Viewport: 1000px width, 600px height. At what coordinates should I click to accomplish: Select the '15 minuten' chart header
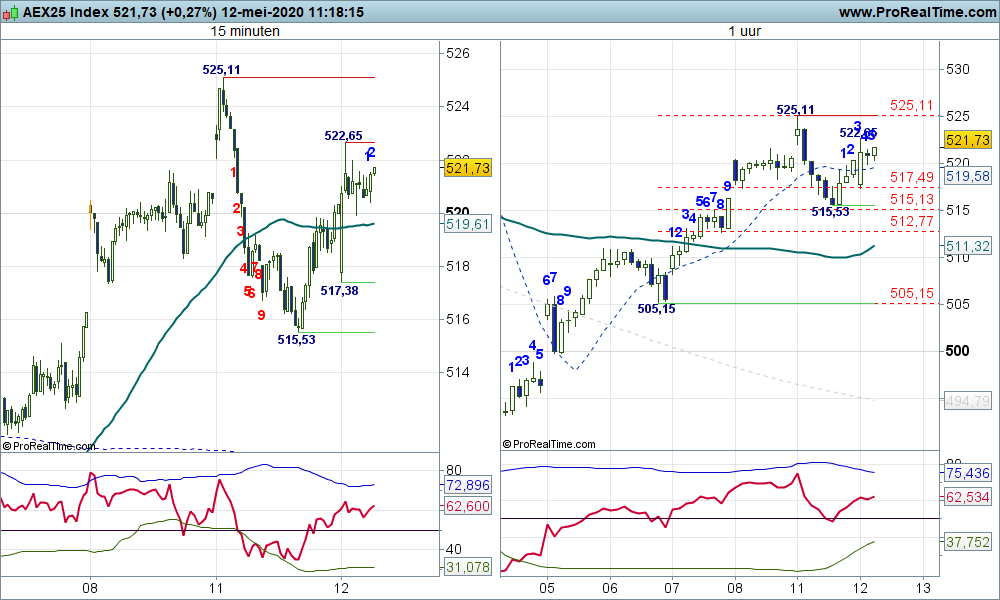point(245,31)
